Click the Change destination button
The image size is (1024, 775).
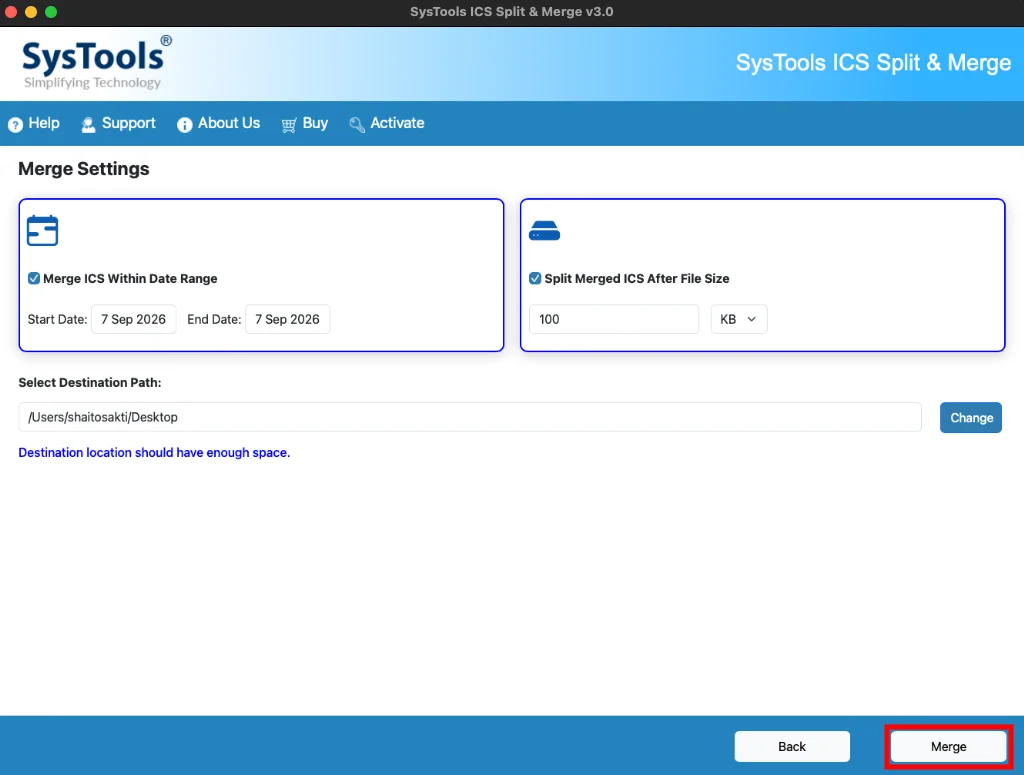coord(970,418)
